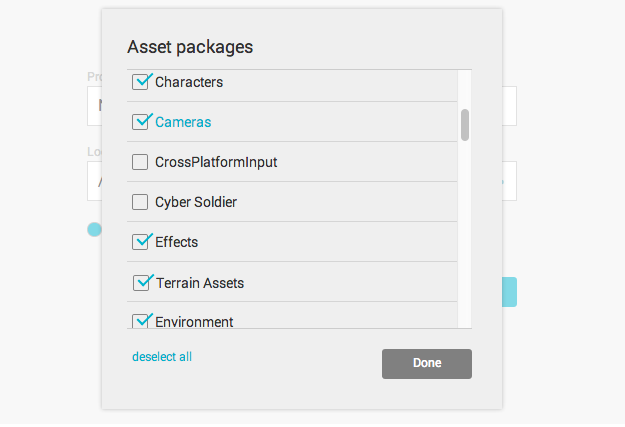Click the asset list scrollbar thumb
The image size is (625, 427).
(465, 125)
